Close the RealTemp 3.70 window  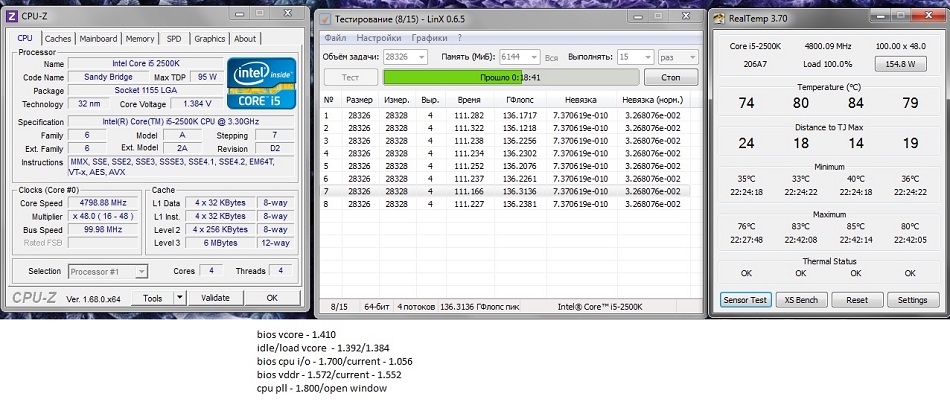[927, 15]
